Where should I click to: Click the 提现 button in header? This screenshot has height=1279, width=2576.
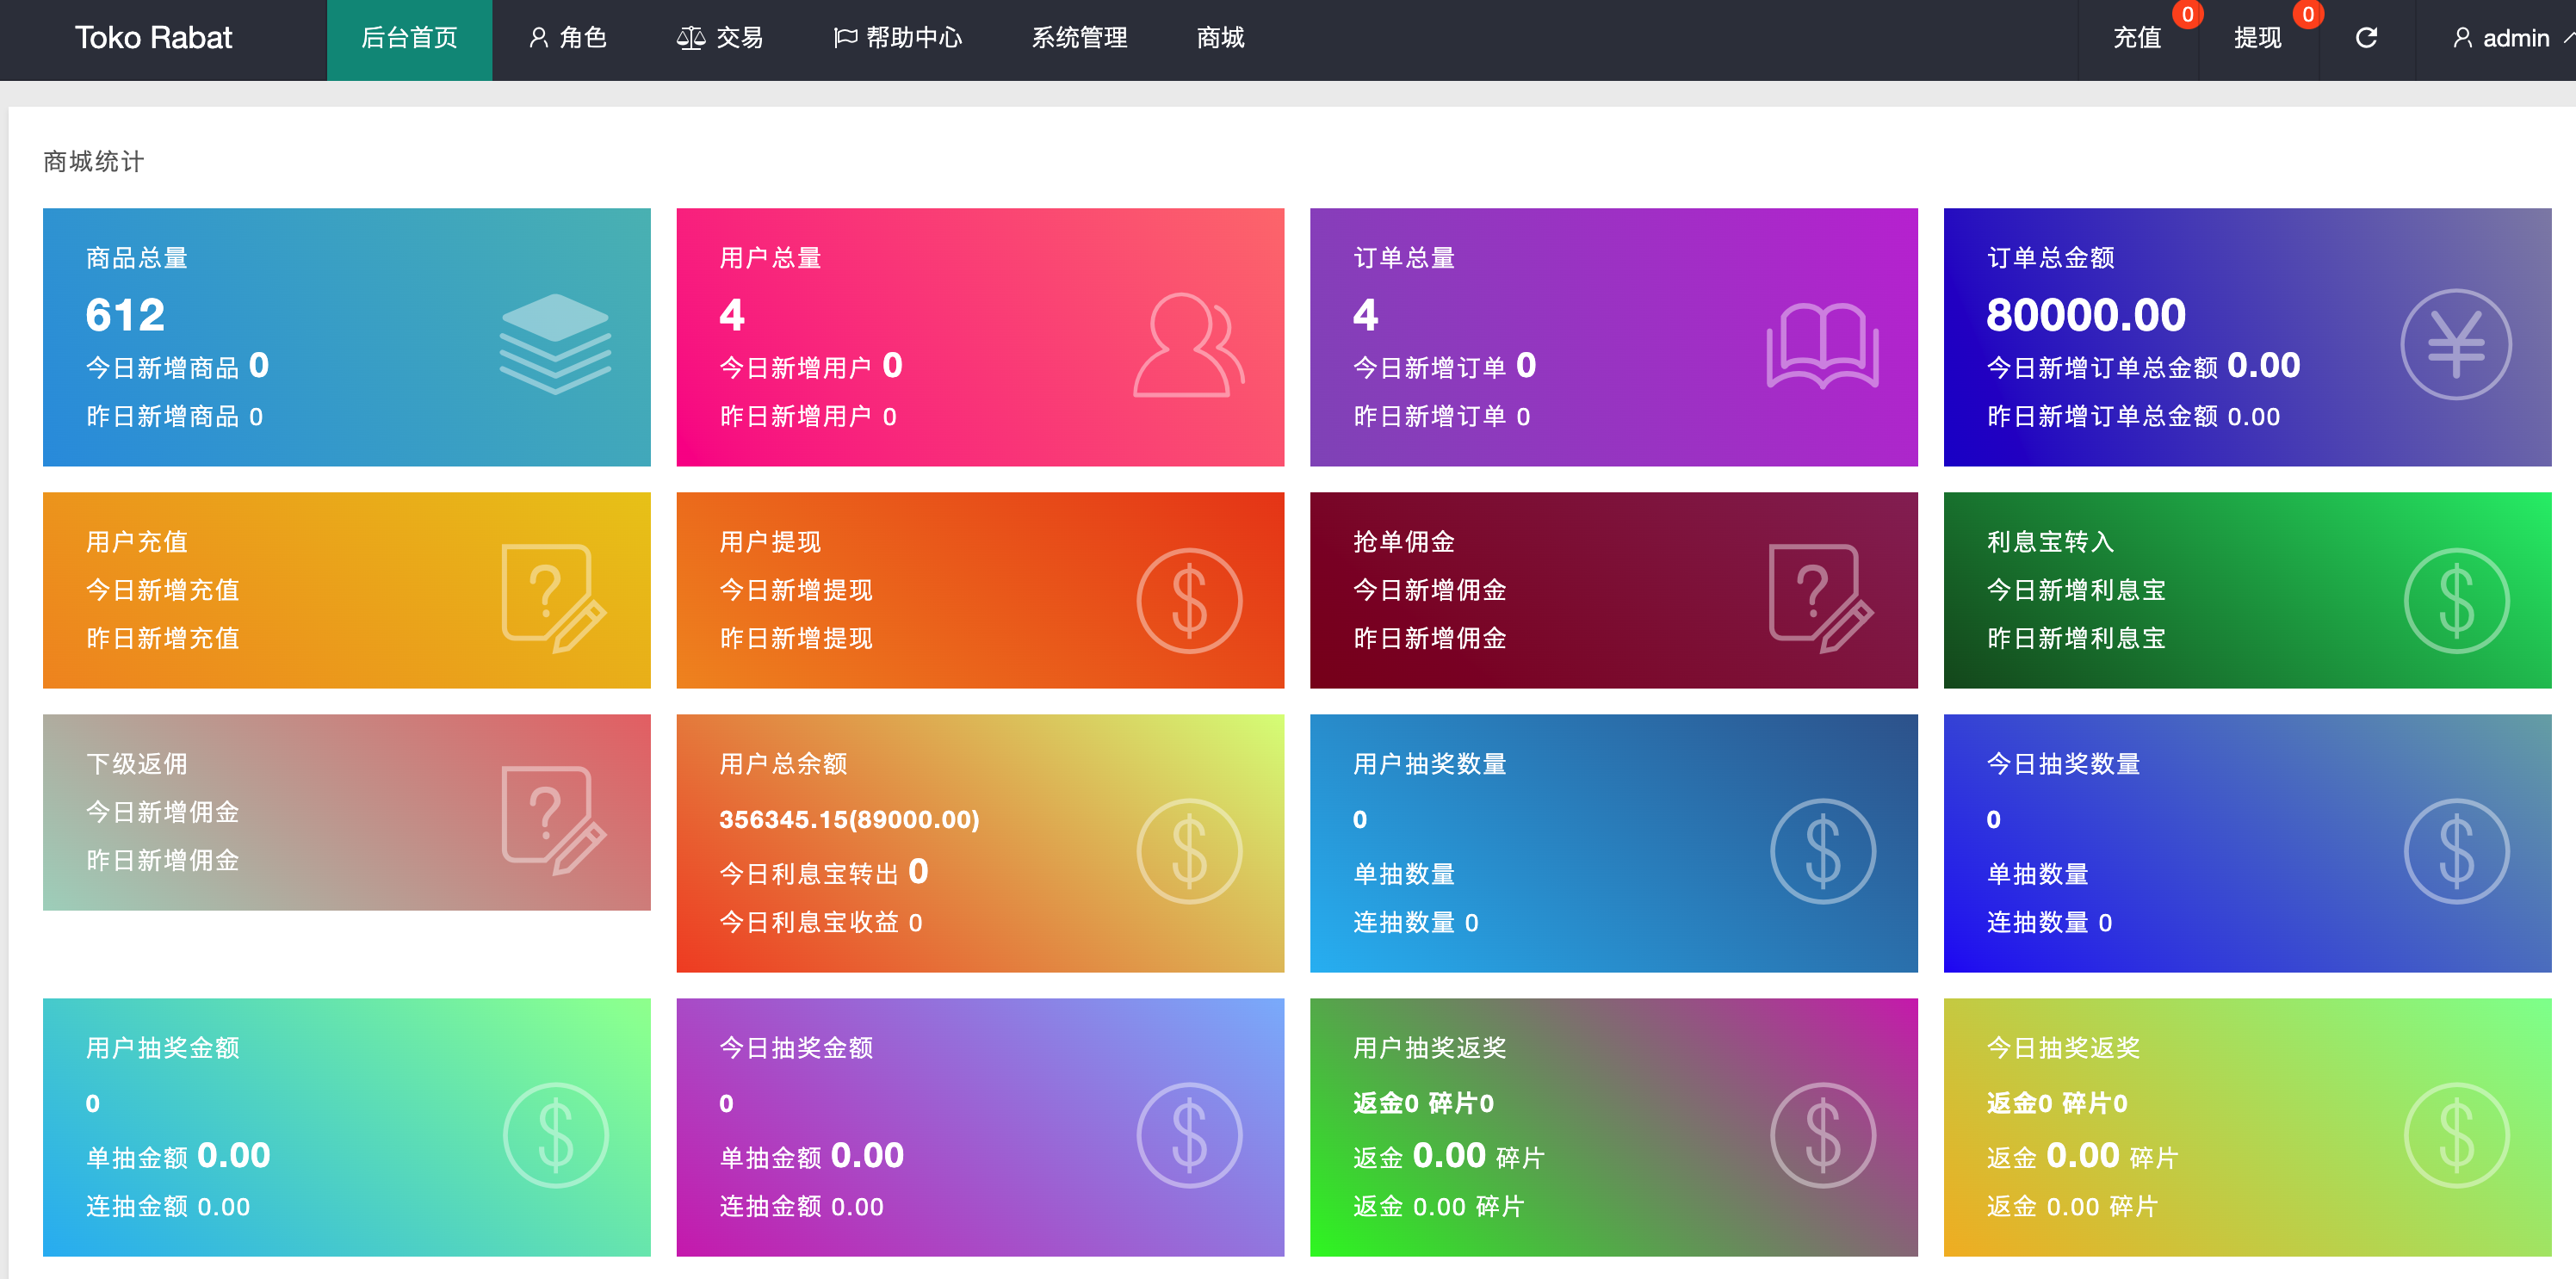pyautogui.click(x=2258, y=38)
